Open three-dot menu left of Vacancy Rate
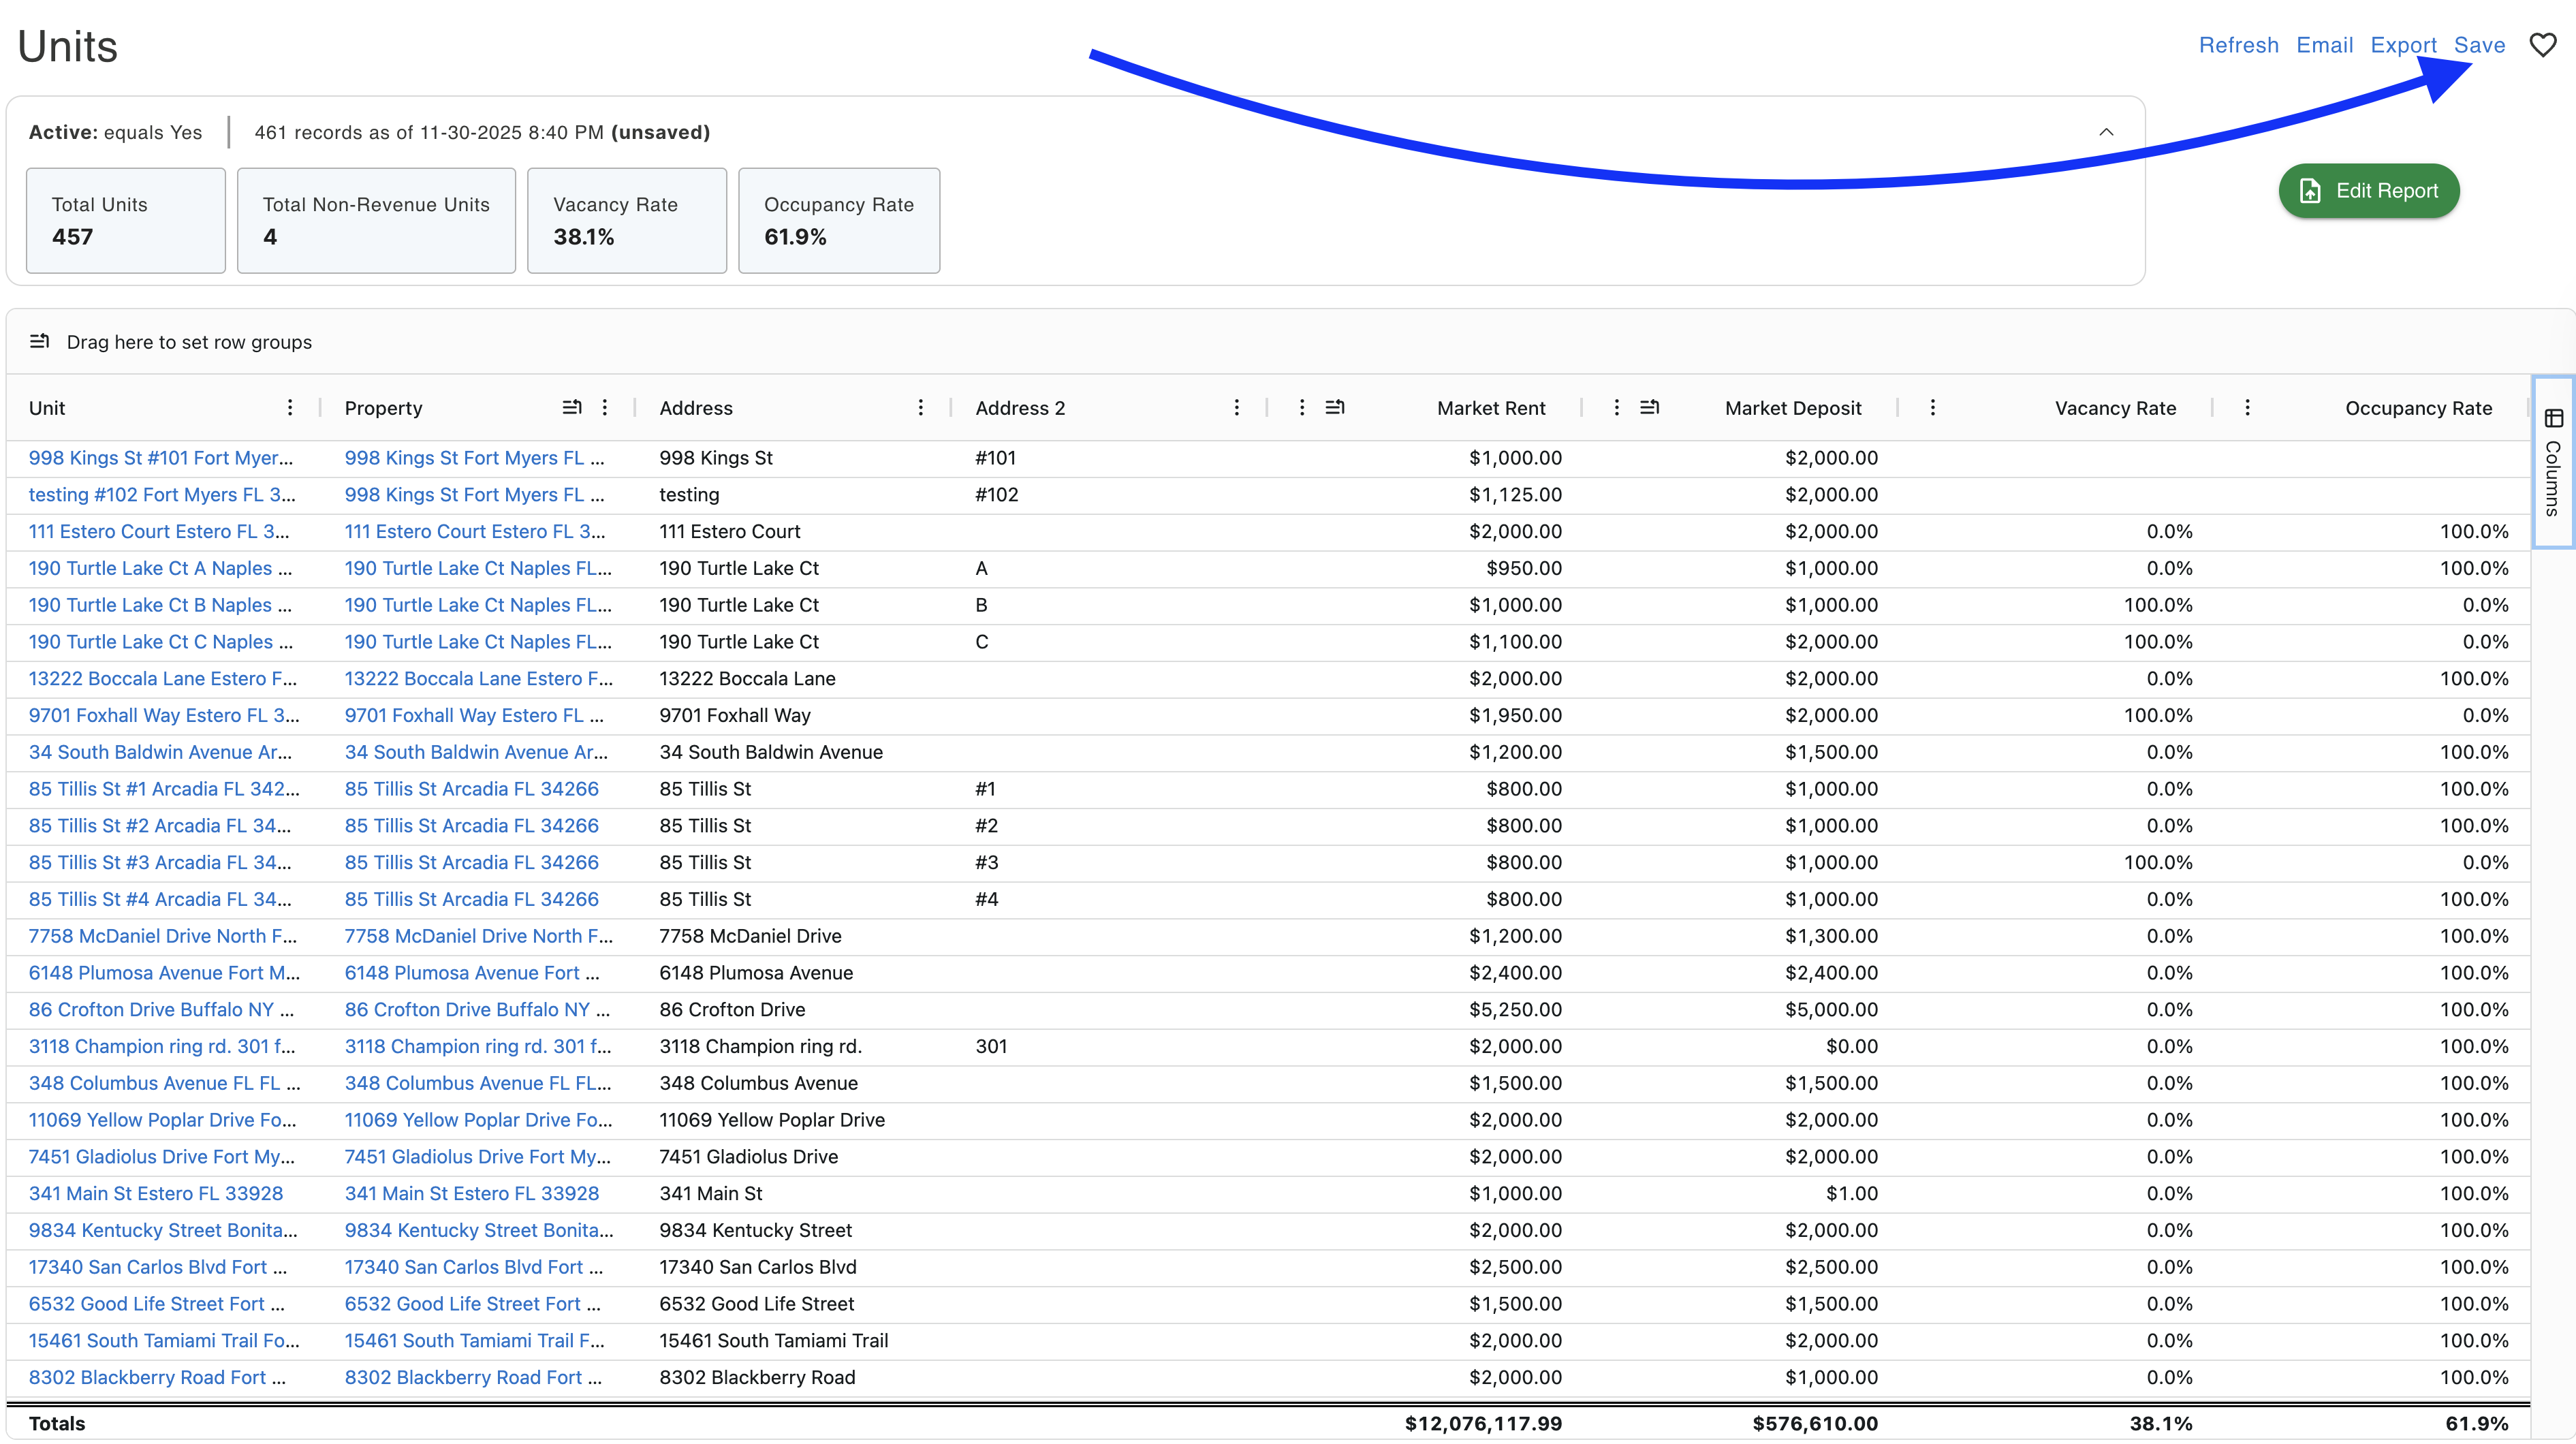Screen dimensions: 2576x1444 pos(1932,407)
